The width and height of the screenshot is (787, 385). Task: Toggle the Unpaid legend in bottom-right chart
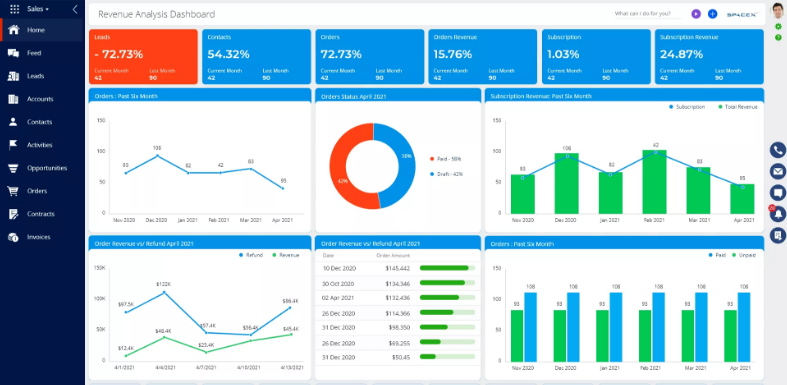click(x=744, y=255)
